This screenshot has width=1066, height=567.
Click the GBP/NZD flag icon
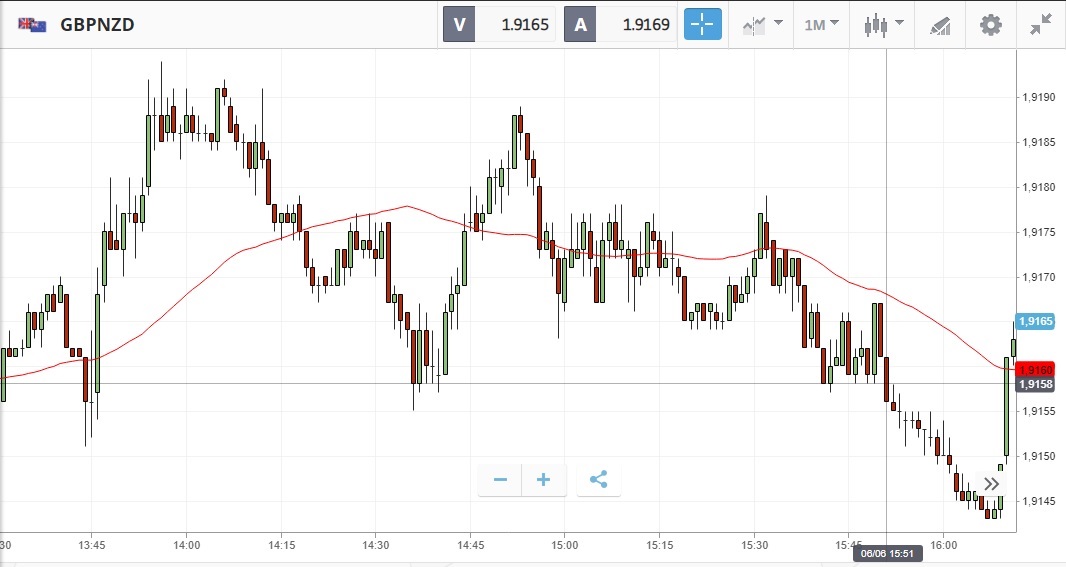[32, 25]
